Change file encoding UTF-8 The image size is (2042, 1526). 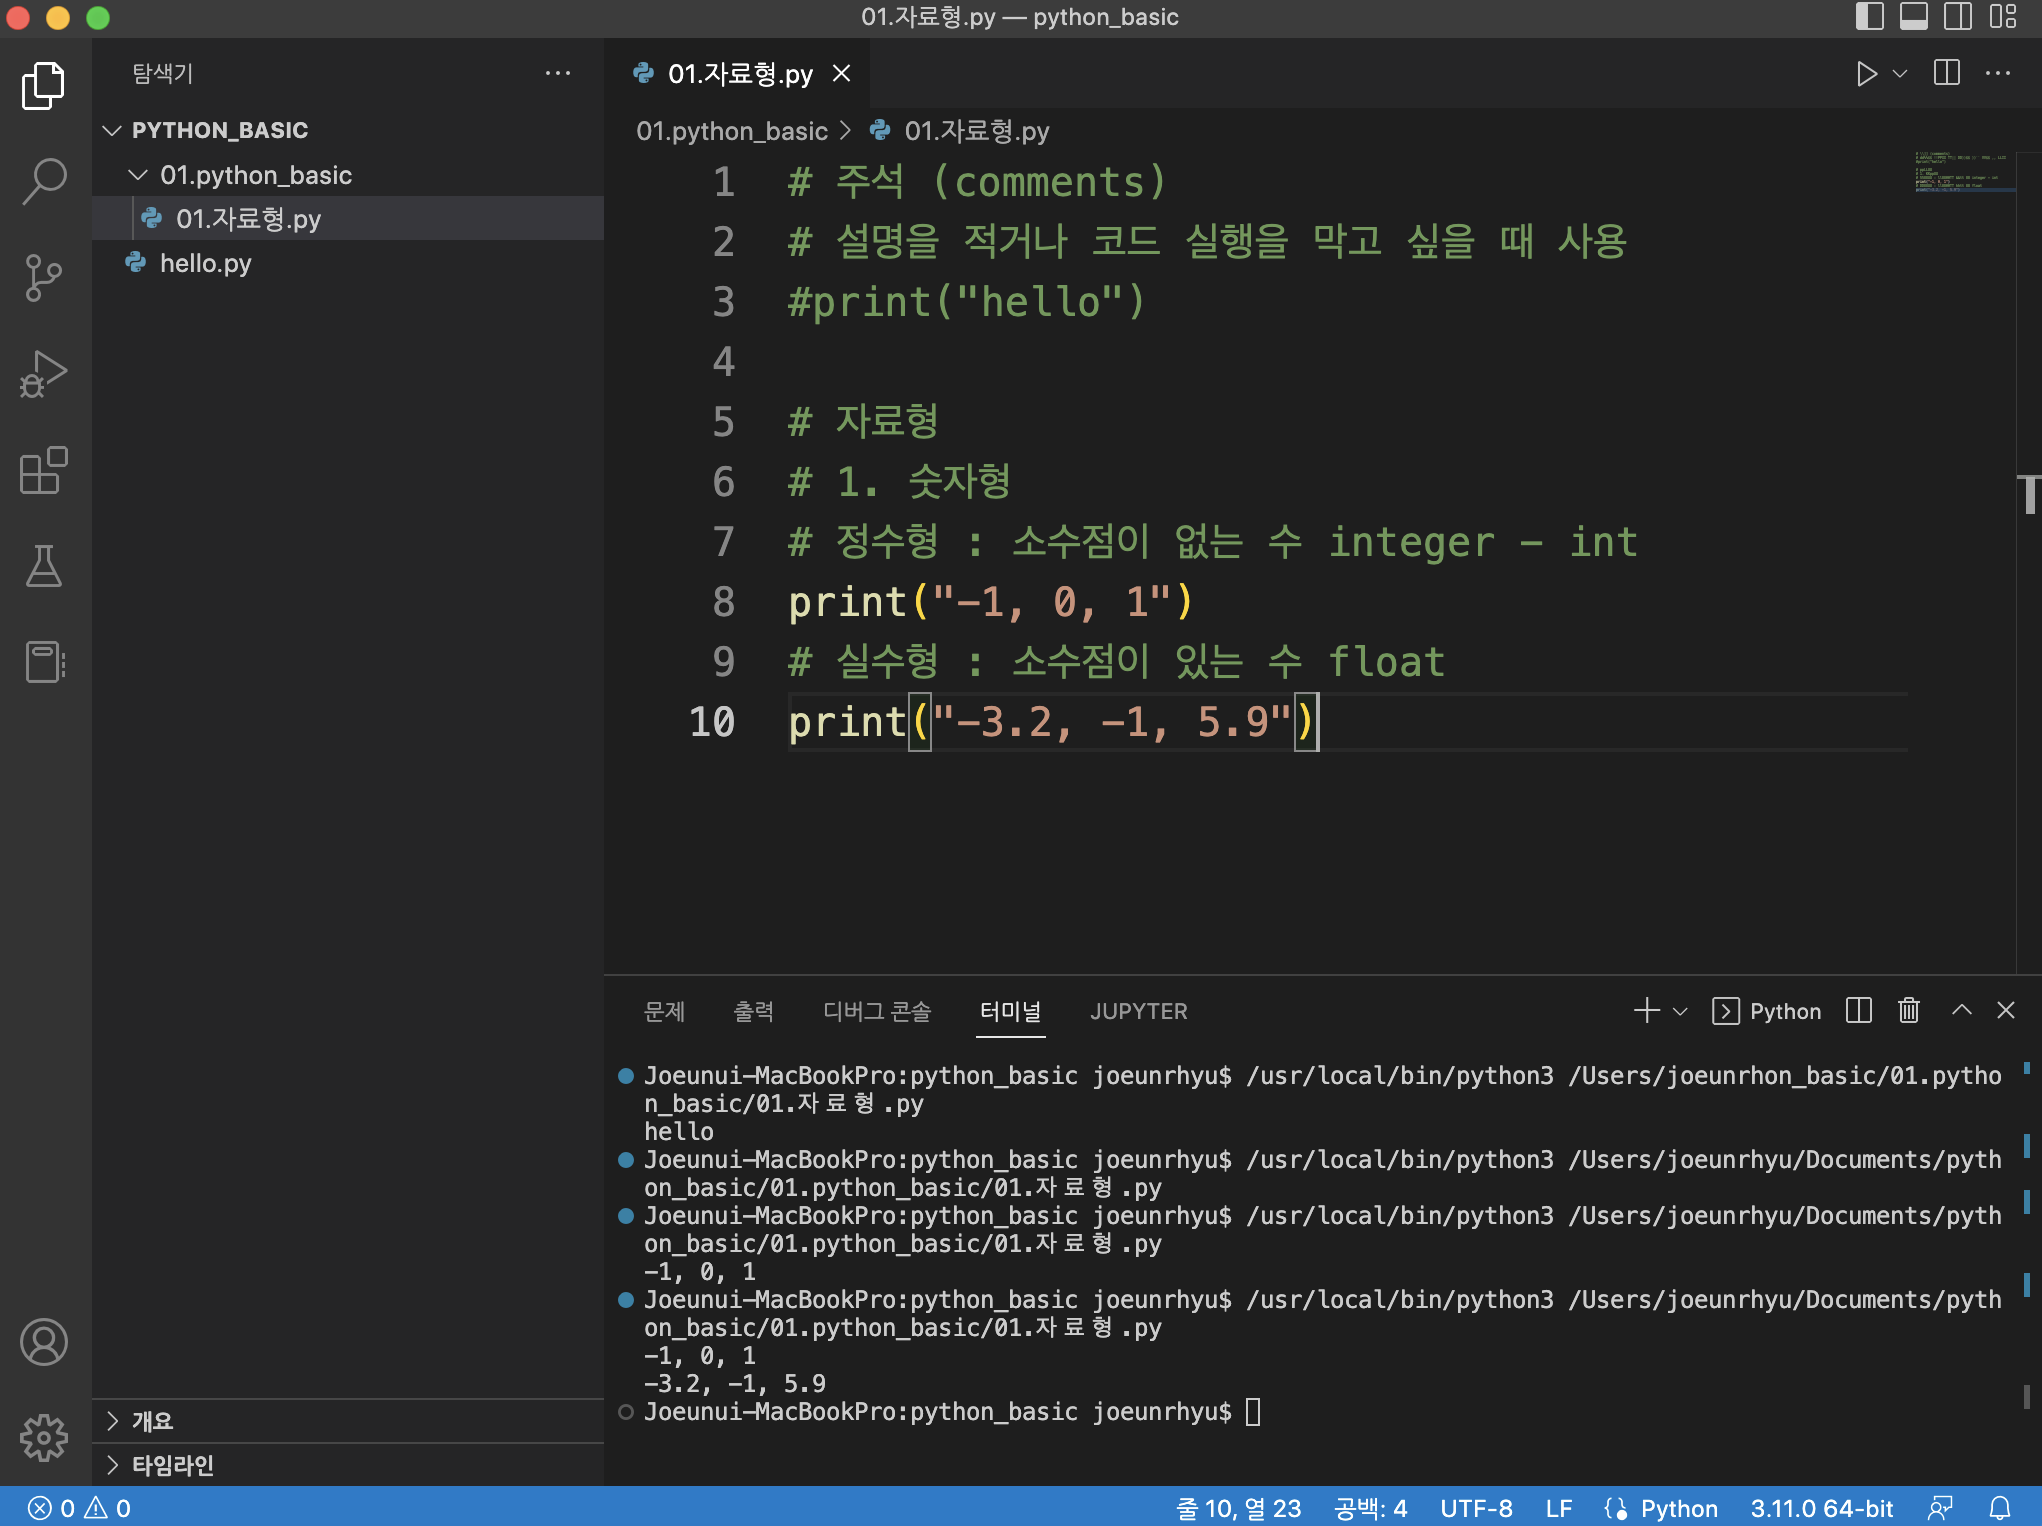pyautogui.click(x=1476, y=1508)
